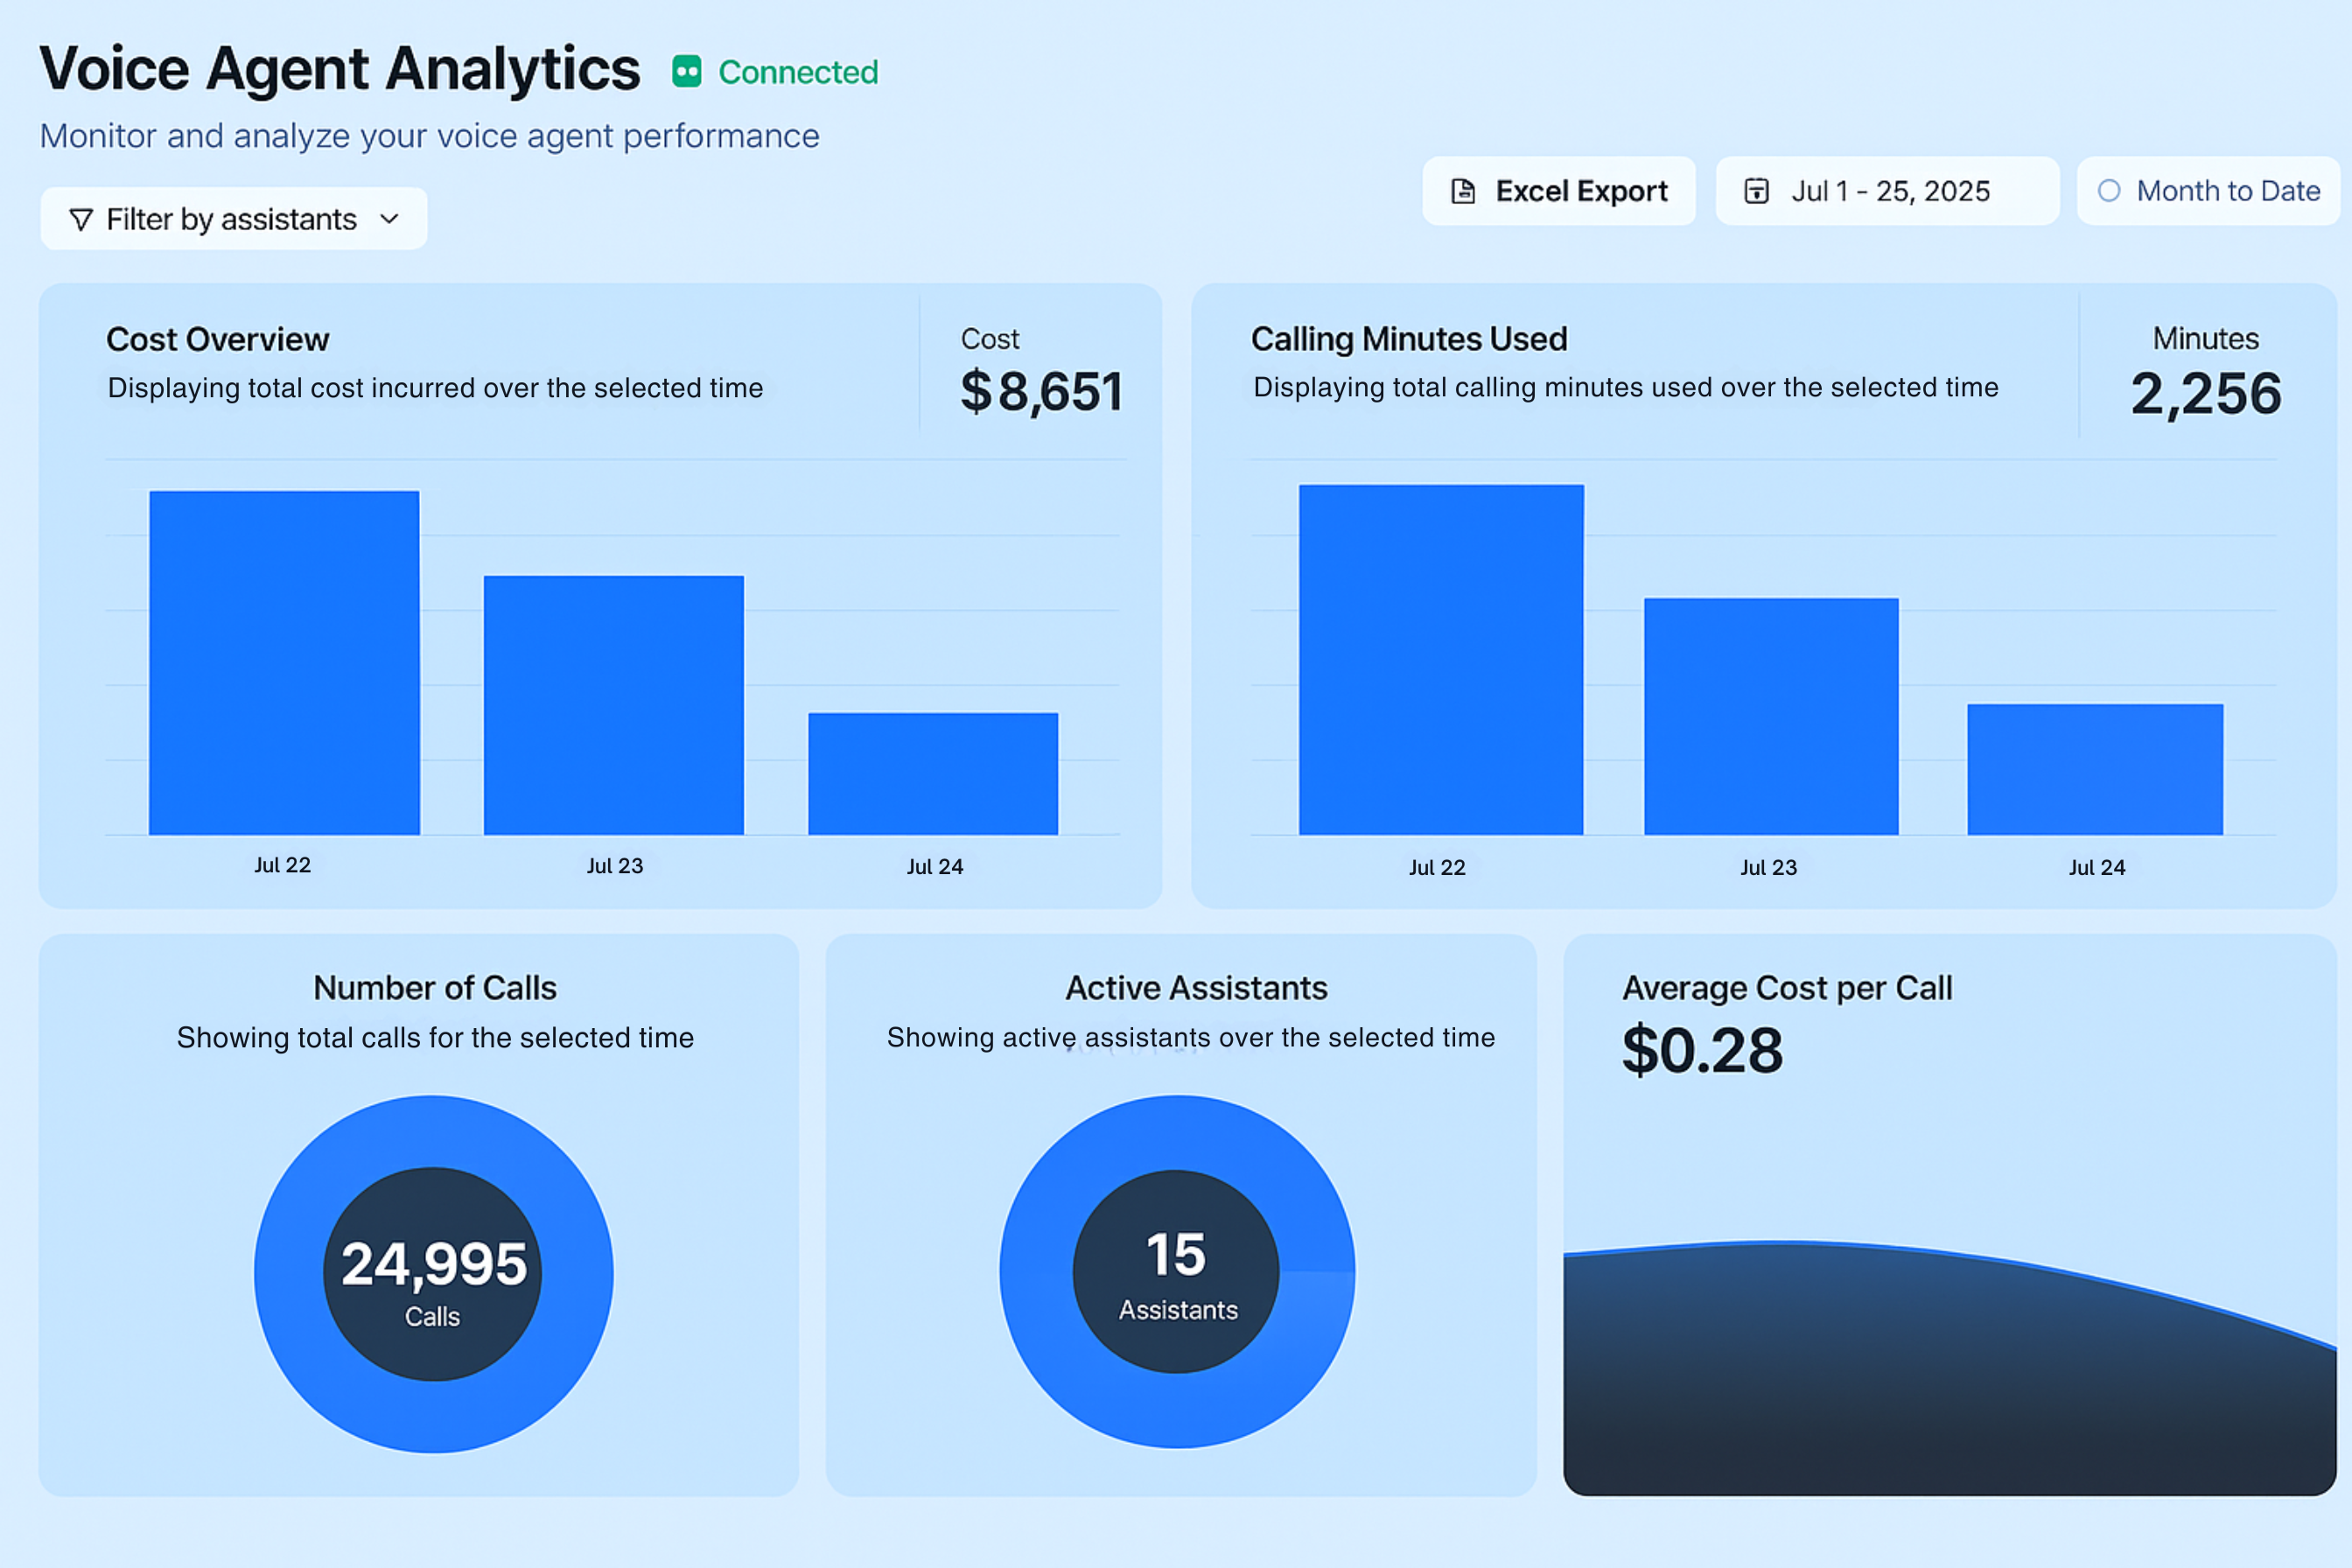The width and height of the screenshot is (2352, 1568).
Task: Select the Month to Date radio button
Action: [x=2108, y=191]
